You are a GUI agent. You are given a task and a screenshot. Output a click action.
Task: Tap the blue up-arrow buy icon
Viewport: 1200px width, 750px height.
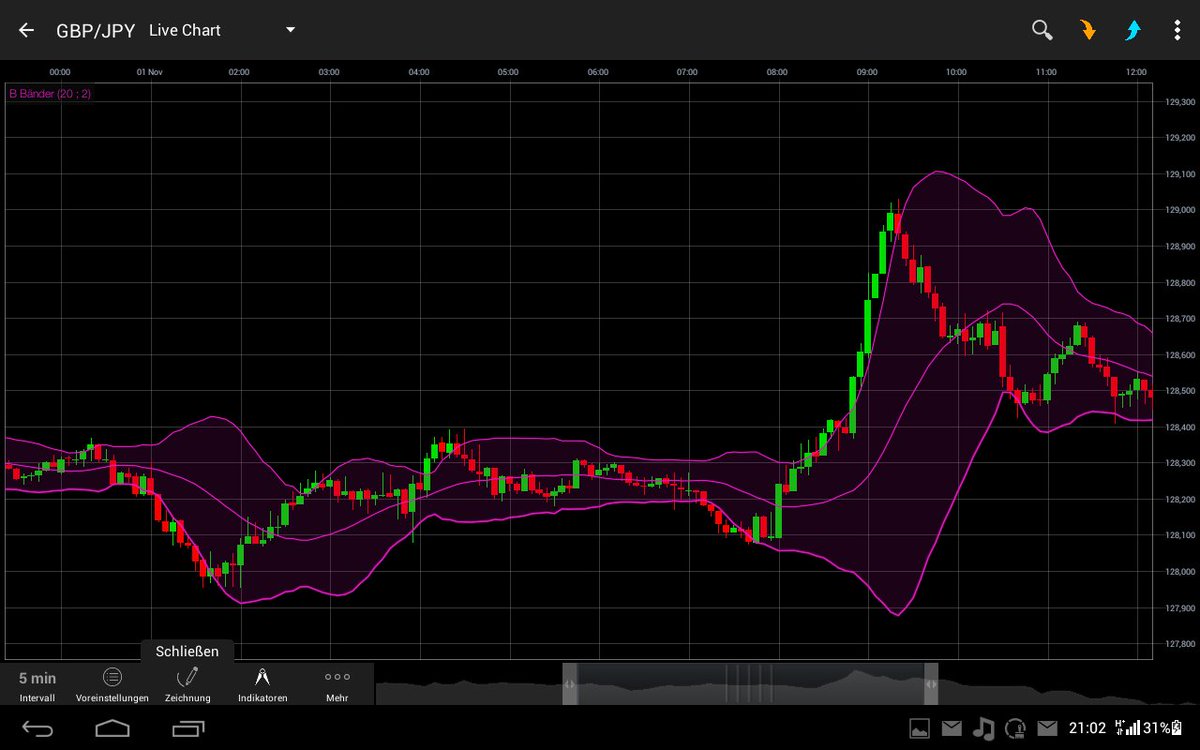(1132, 30)
